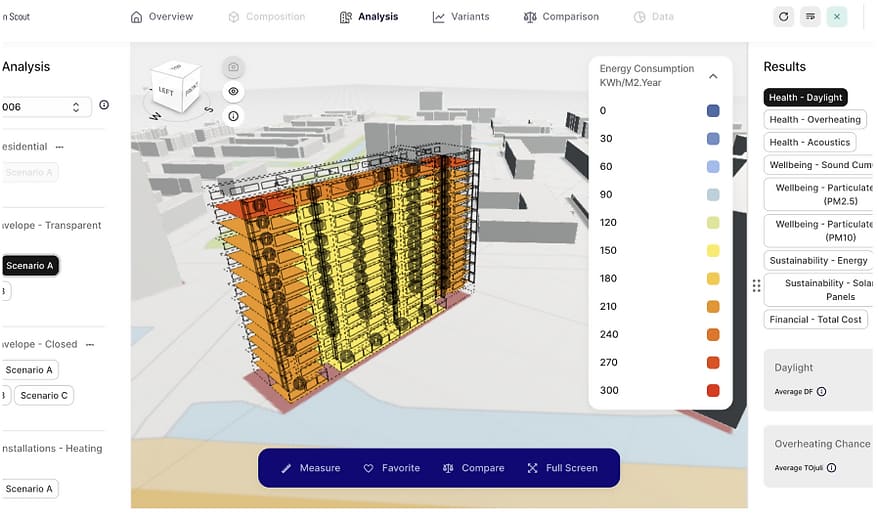Click the camera snapshot icon in viewport
This screenshot has height=514, width=878.
233,67
